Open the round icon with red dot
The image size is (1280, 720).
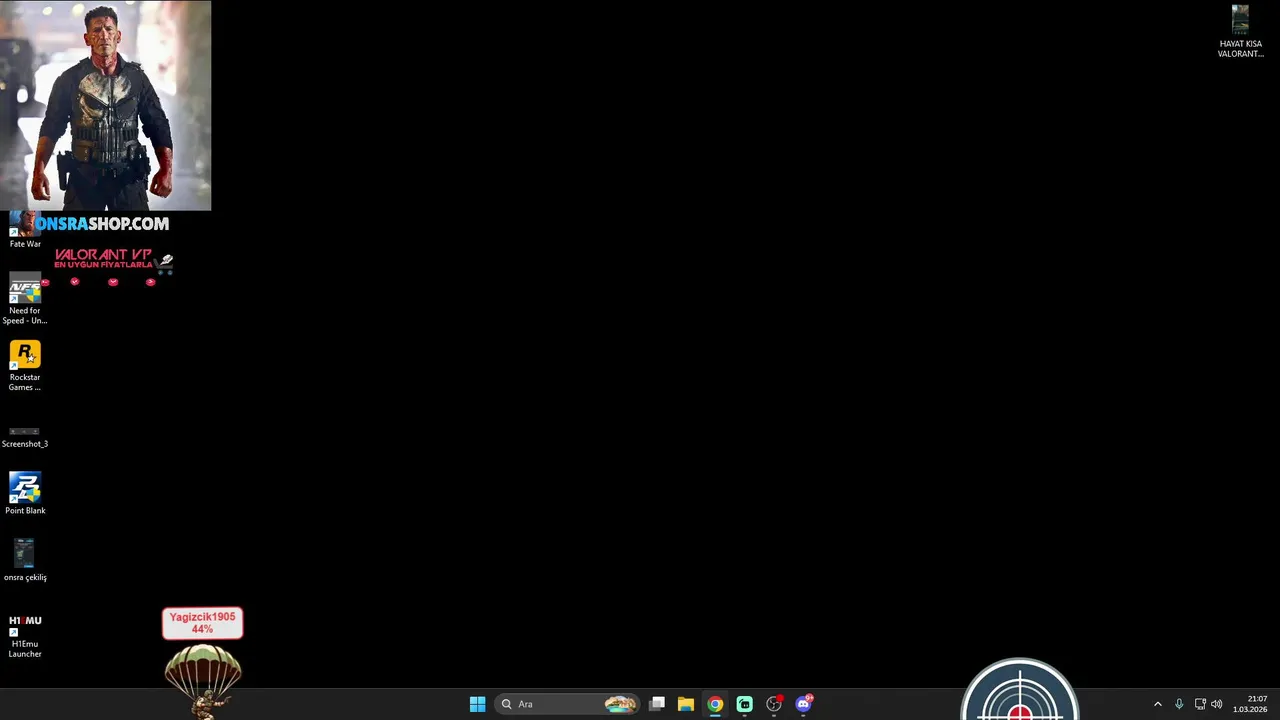point(774,704)
